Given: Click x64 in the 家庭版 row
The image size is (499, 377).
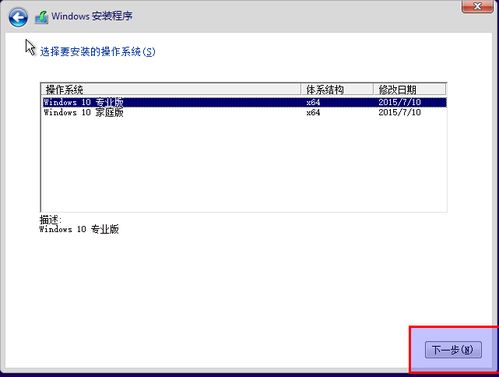Looking at the screenshot, I should pyautogui.click(x=313, y=112).
